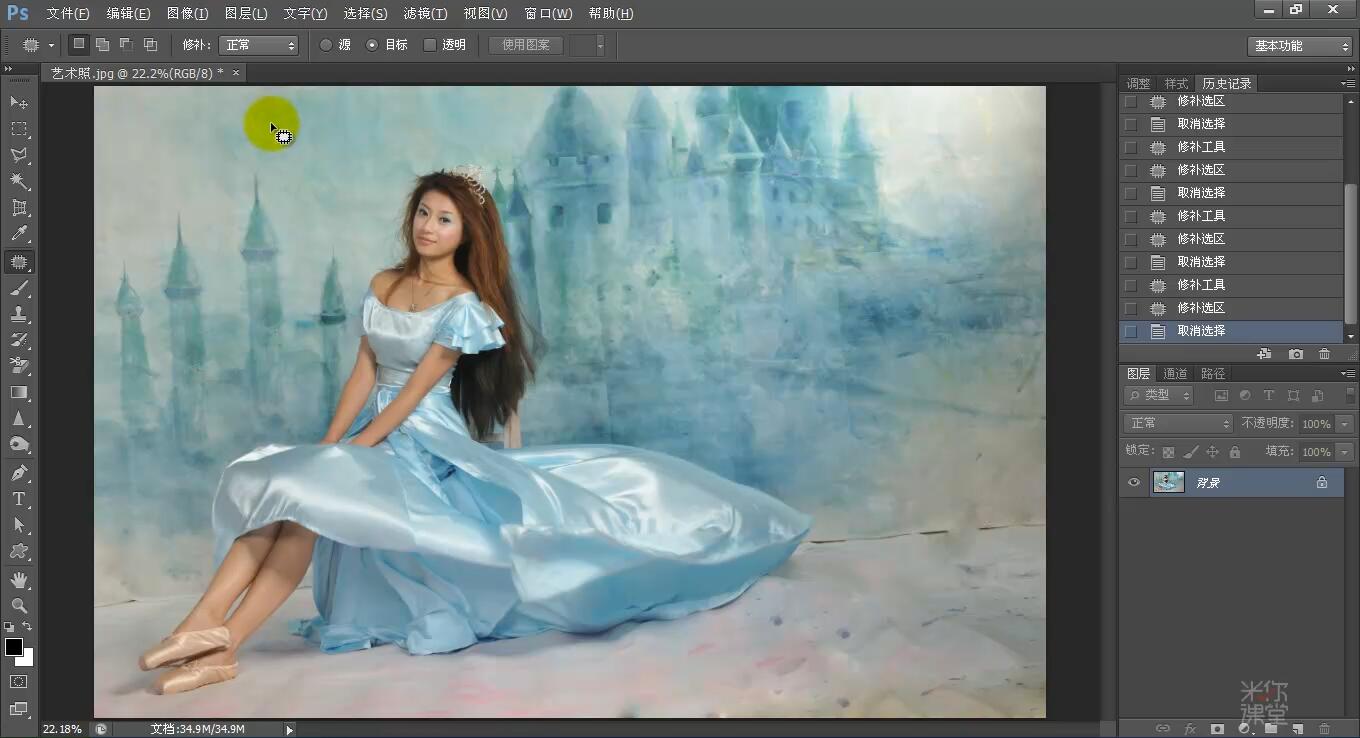The height and width of the screenshot is (738, 1360).
Task: Select the Hand tool
Action: (19, 580)
